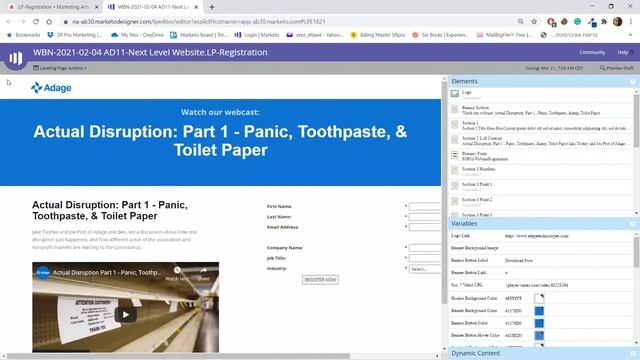Click the Job Title input field
Screen dimensions: 640x360
(x=425, y=258)
